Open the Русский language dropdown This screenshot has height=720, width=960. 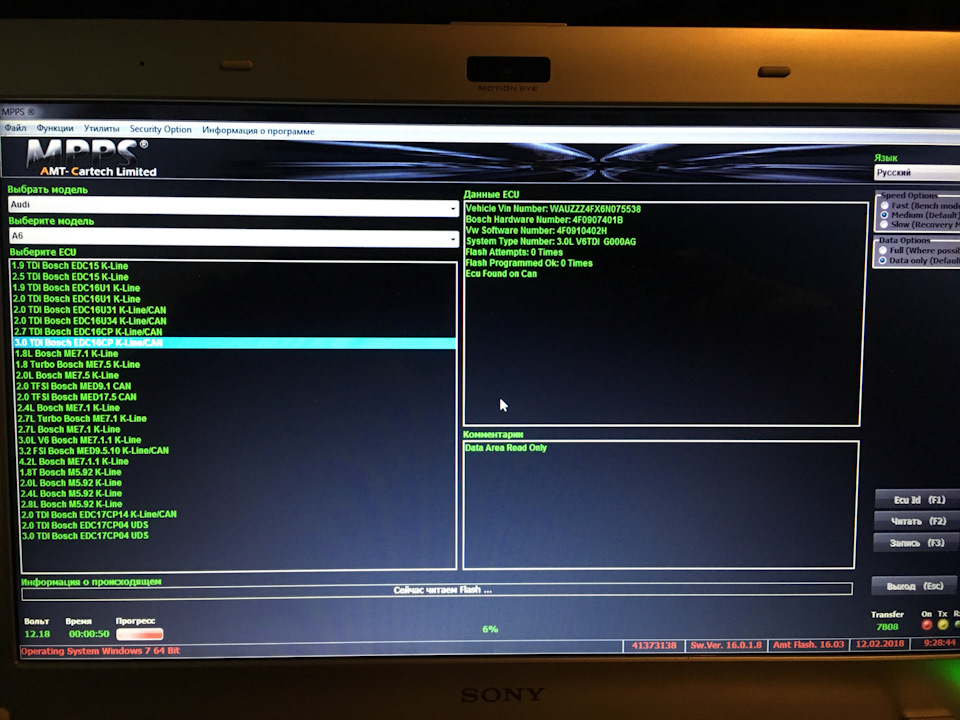pos(917,173)
